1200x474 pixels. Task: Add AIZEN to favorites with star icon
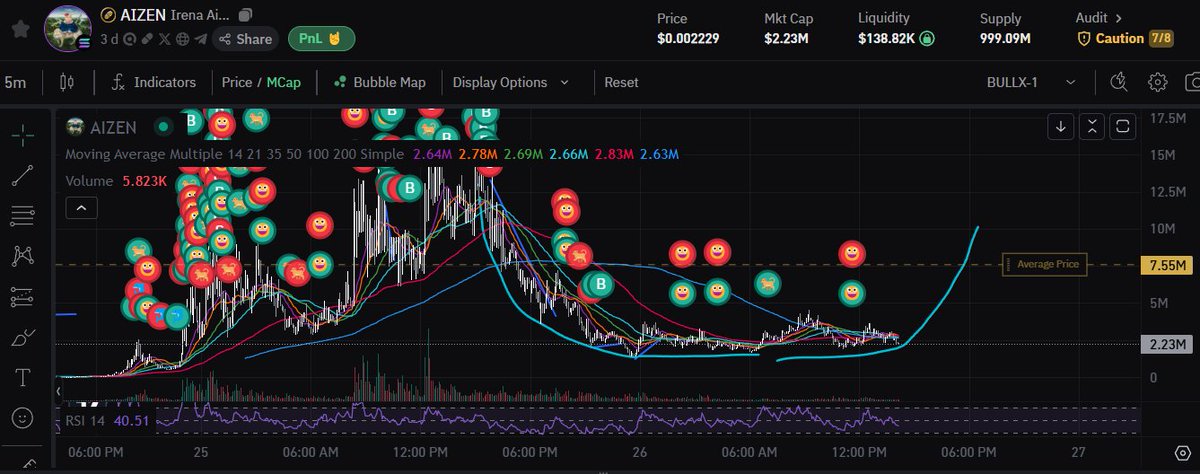[21, 29]
